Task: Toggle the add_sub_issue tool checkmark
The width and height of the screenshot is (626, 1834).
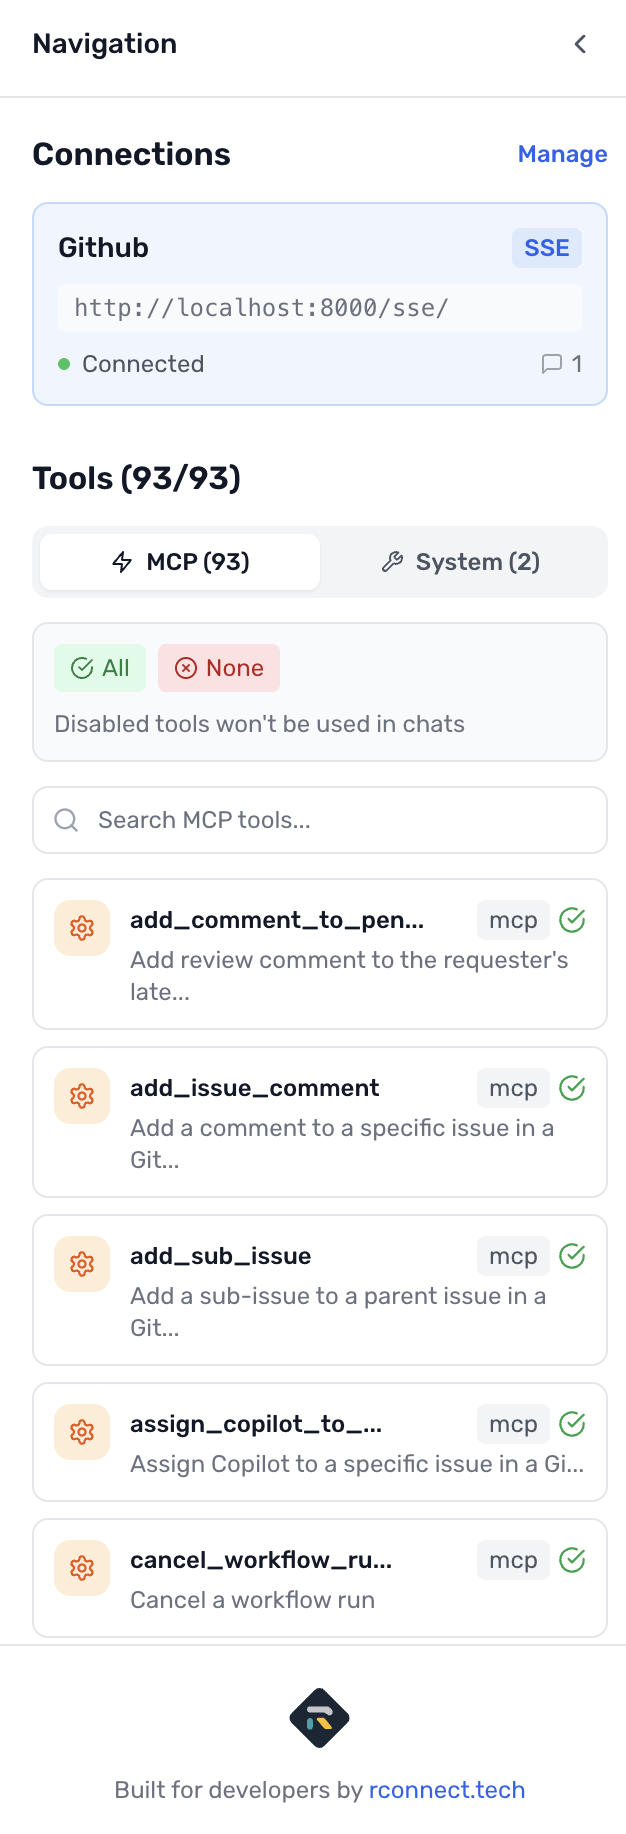Action: click(x=572, y=1256)
